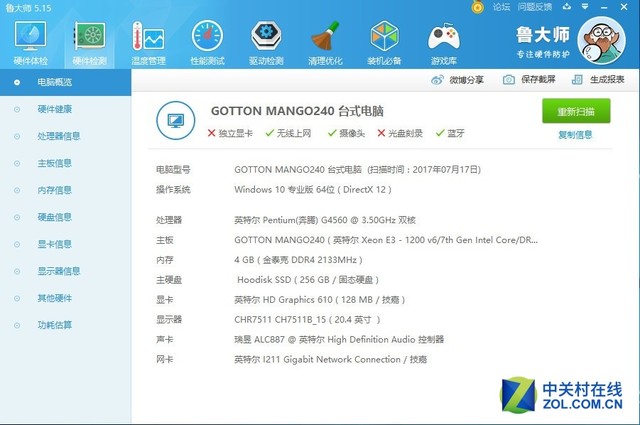Click 蓝牙 status indicator
The image size is (640, 425).
coord(450,133)
